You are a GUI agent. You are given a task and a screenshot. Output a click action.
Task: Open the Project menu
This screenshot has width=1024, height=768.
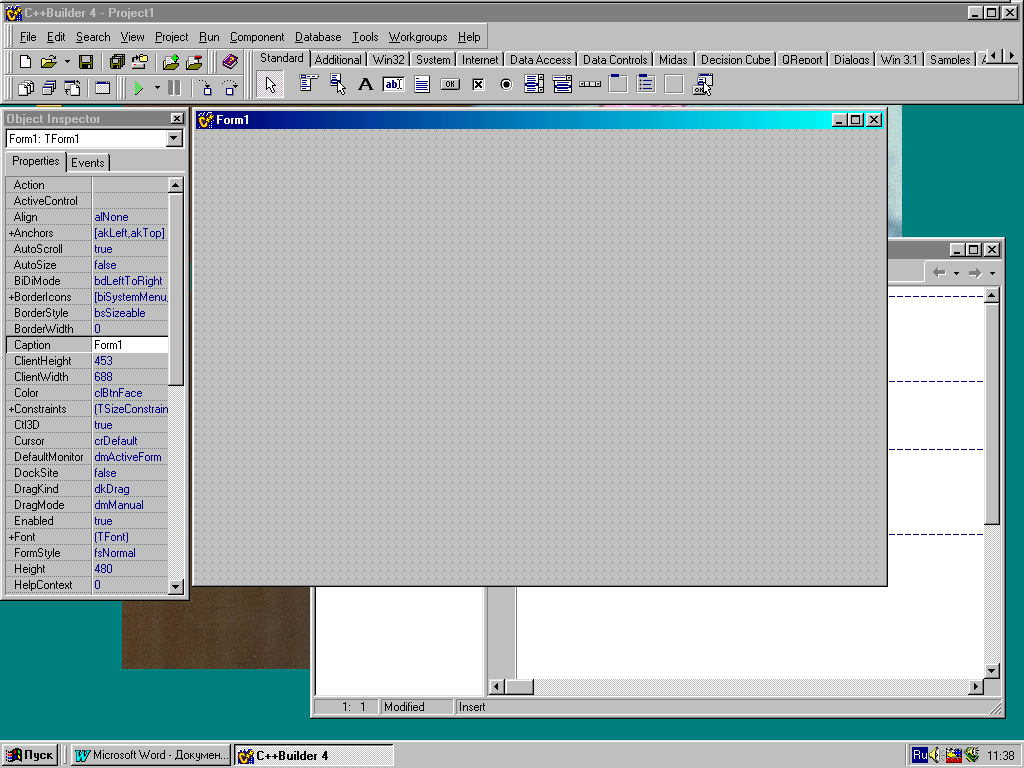click(x=171, y=37)
